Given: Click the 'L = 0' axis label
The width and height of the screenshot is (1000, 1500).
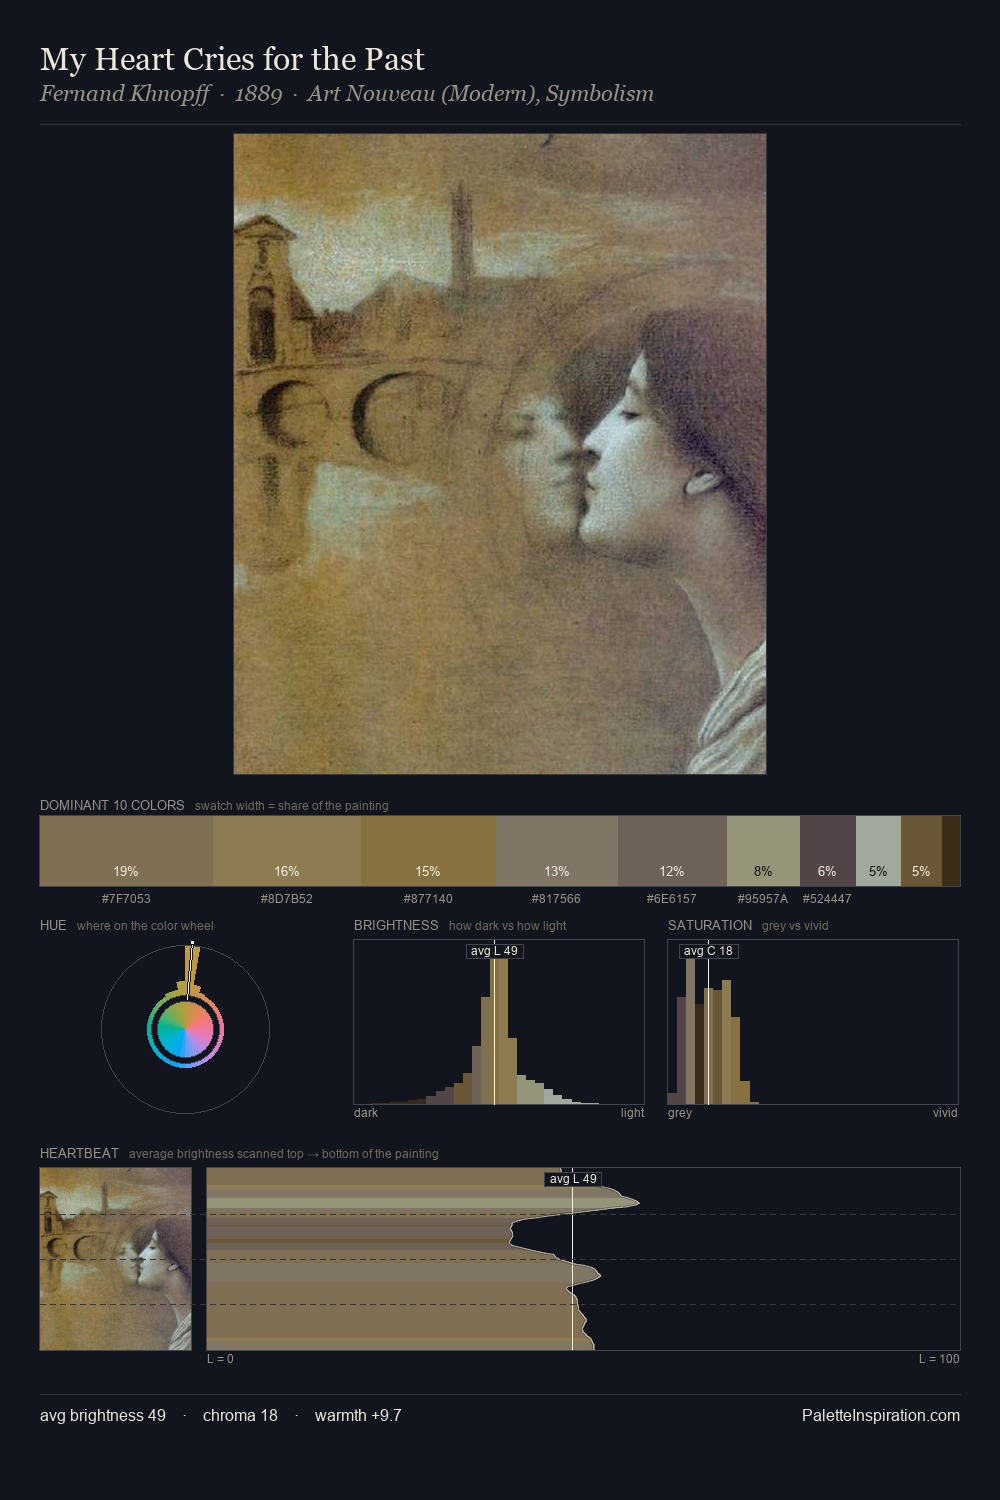Looking at the screenshot, I should 220,1359.
